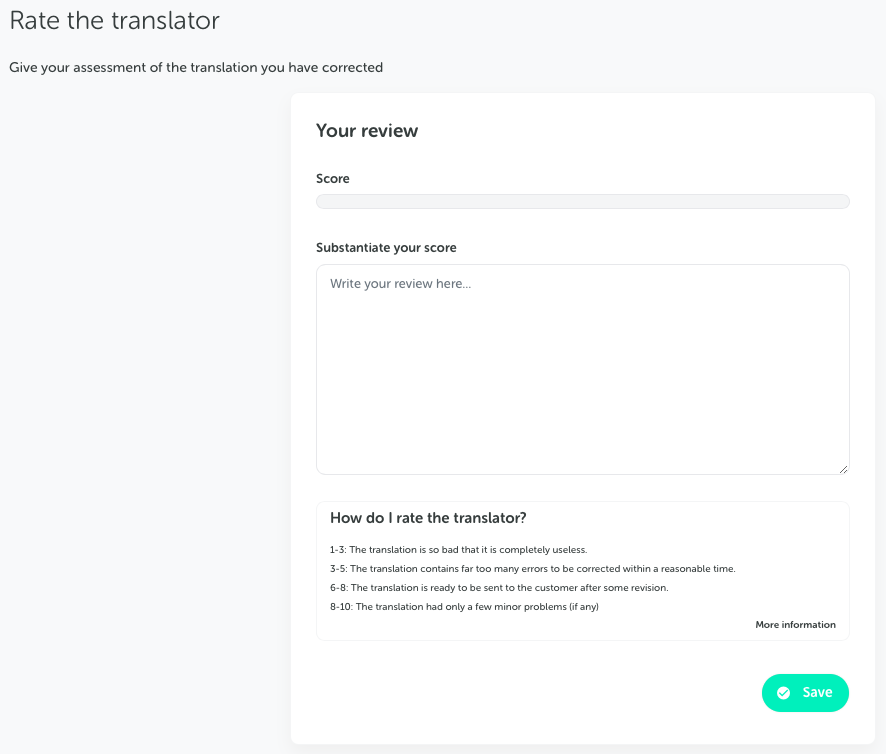Click the 'Save' text label on the green button
Viewport: 886px width, 754px height.
(x=817, y=693)
